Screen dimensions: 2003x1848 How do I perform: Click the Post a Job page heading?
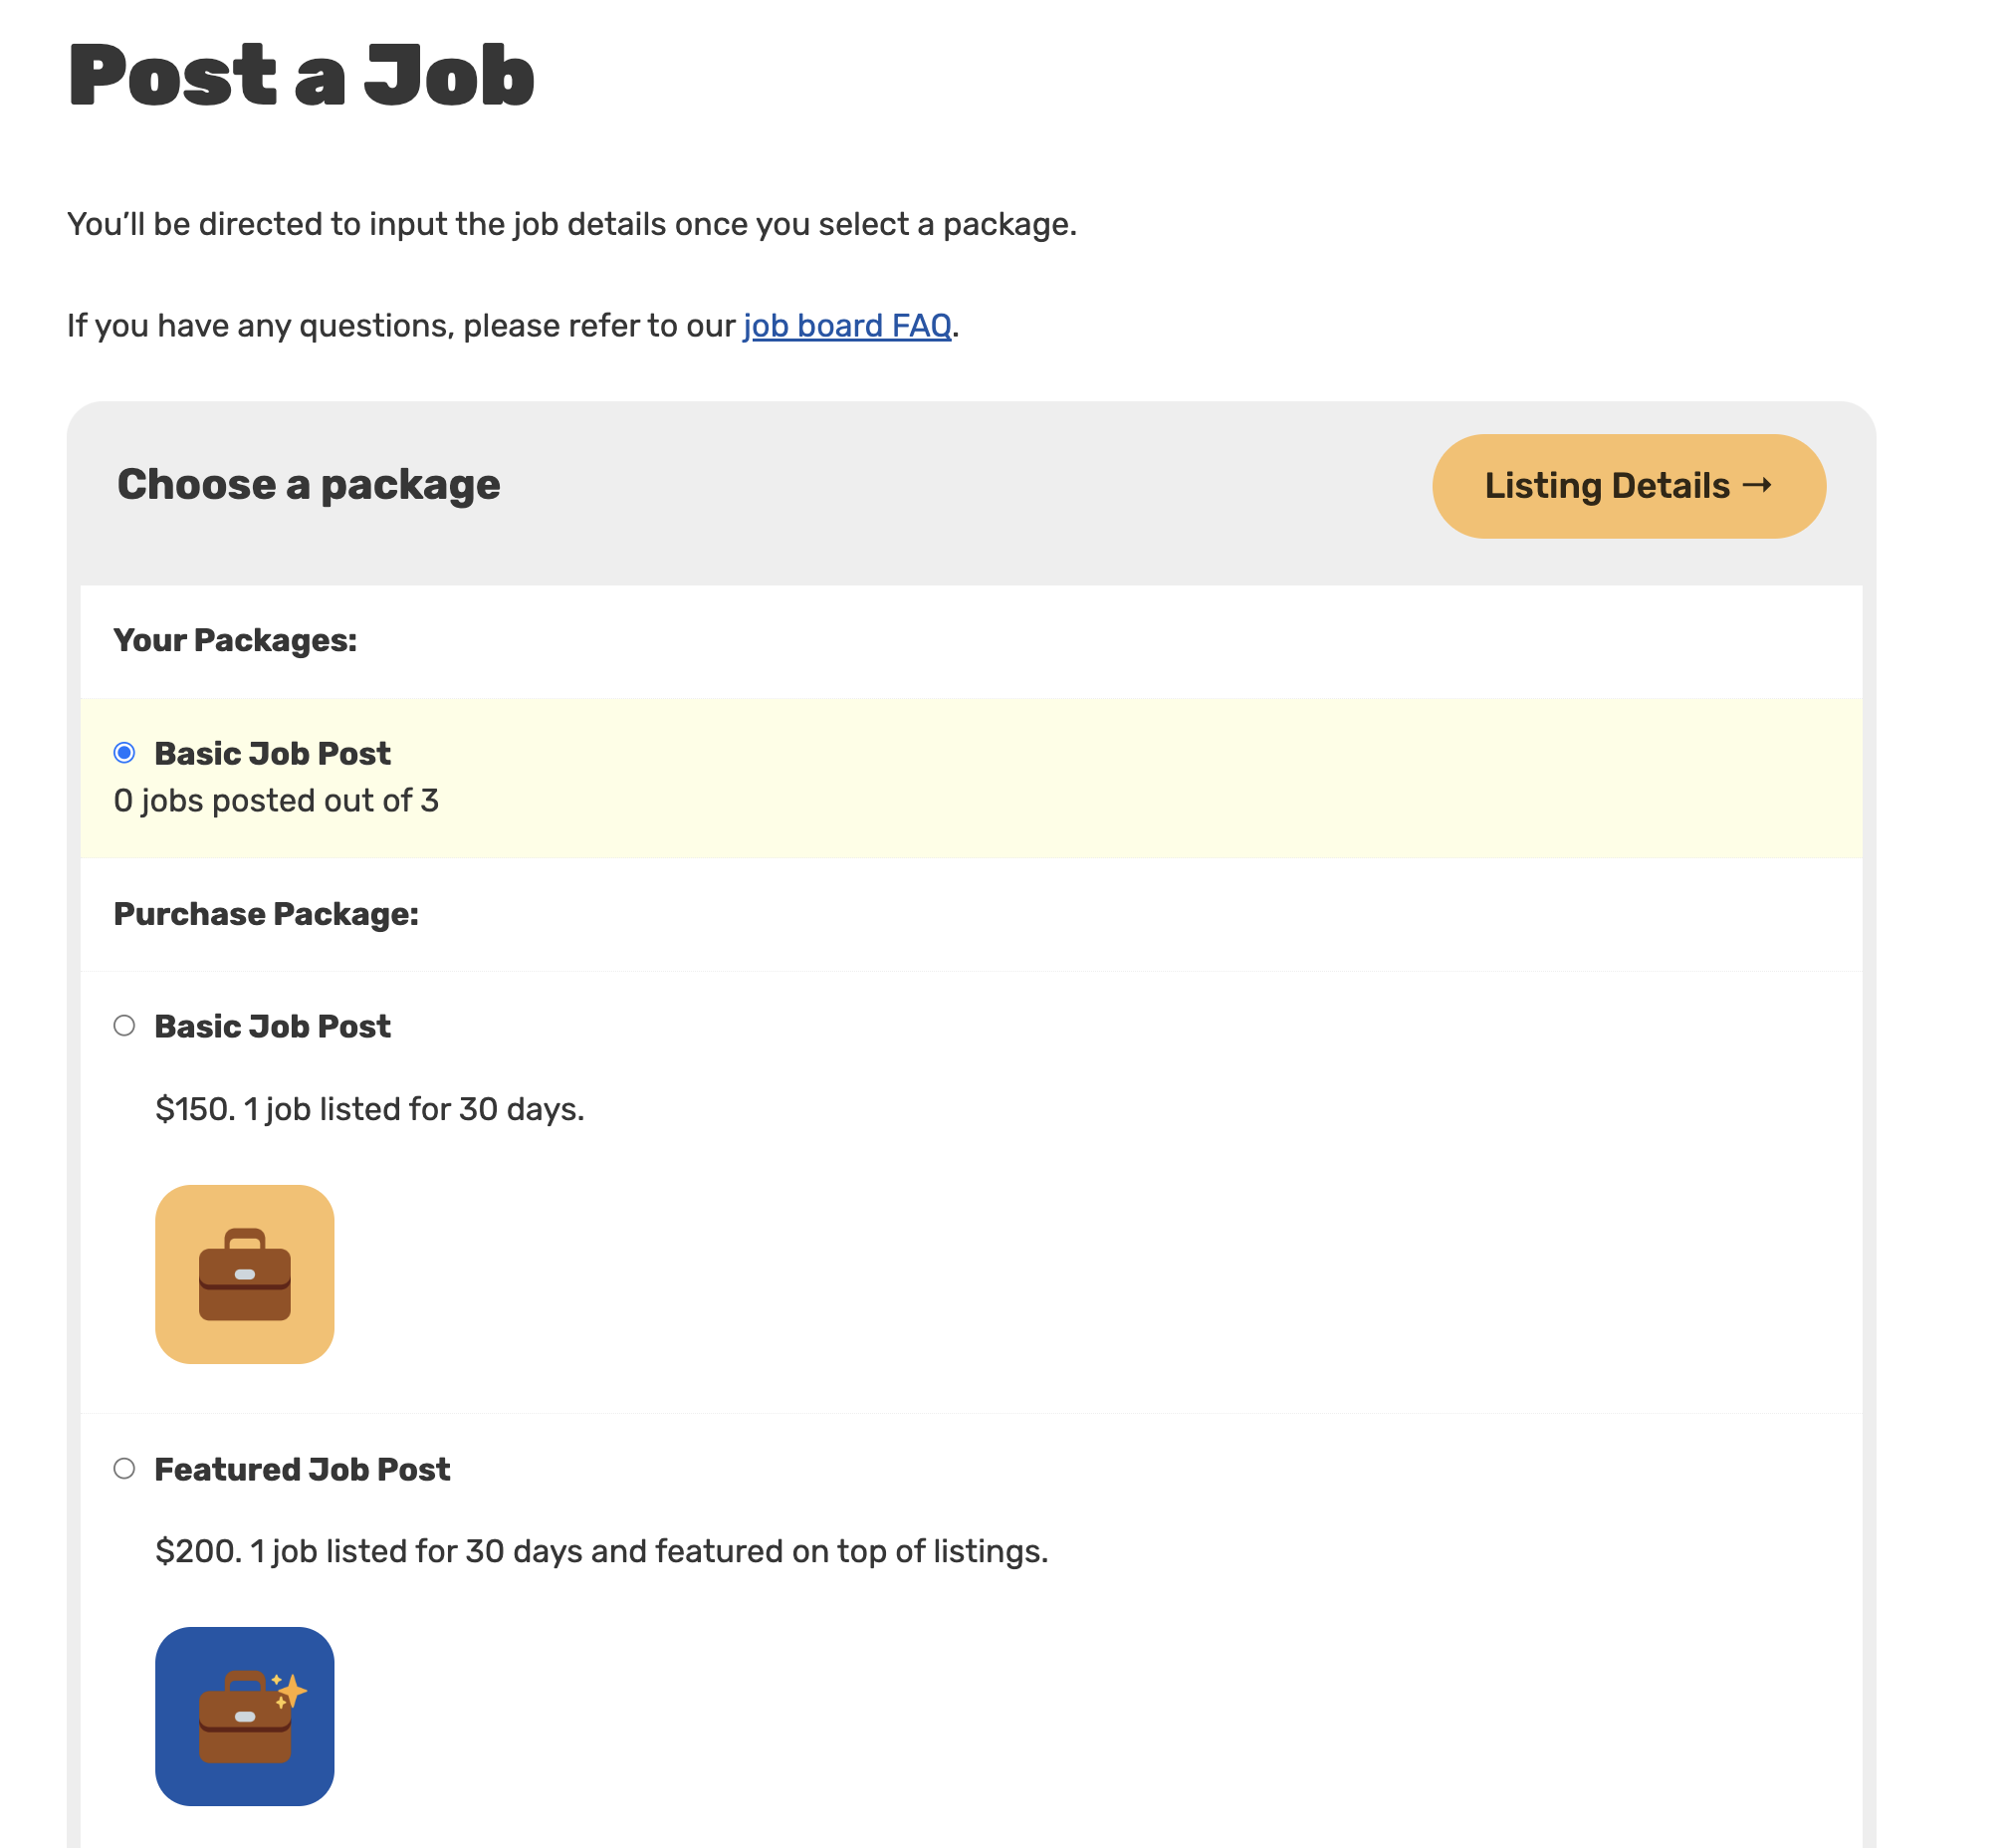tap(301, 76)
